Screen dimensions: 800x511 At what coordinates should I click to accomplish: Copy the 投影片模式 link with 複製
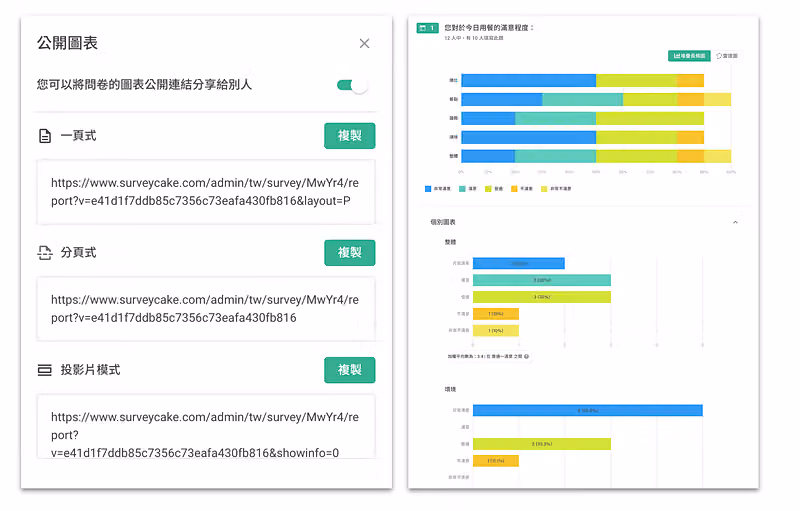[349, 370]
